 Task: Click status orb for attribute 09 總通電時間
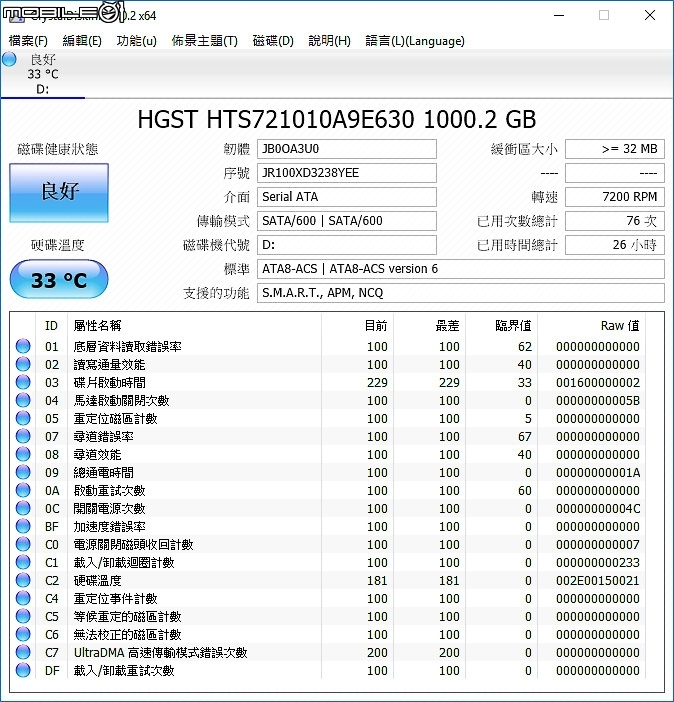(23, 472)
